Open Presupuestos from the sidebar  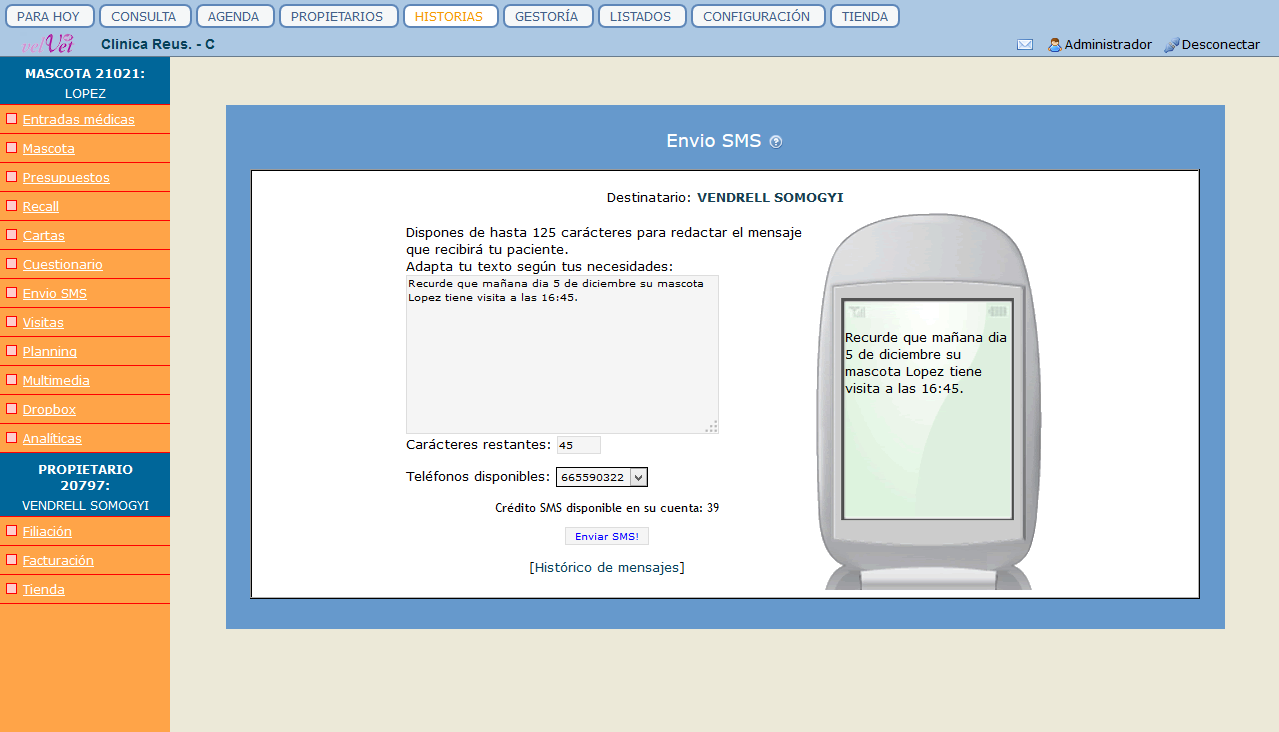click(66, 178)
